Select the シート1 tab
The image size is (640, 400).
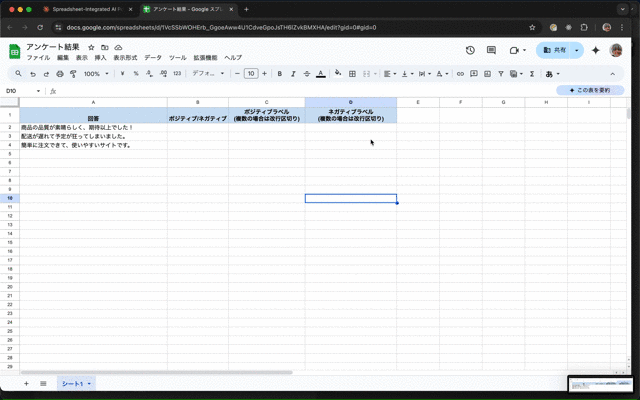76,384
